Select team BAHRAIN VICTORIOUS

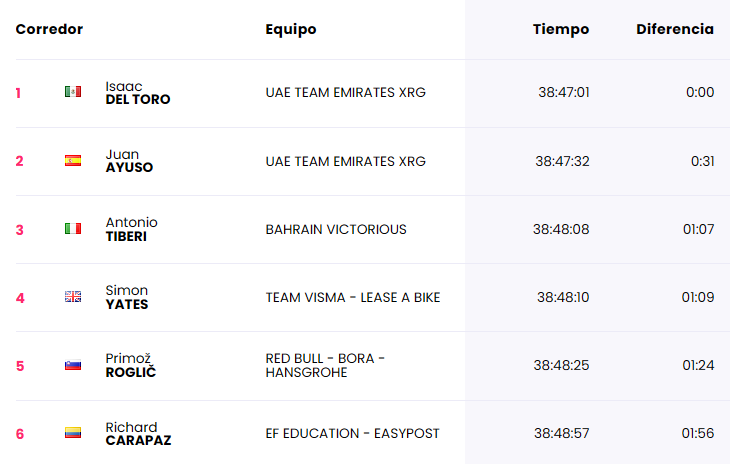(336, 229)
